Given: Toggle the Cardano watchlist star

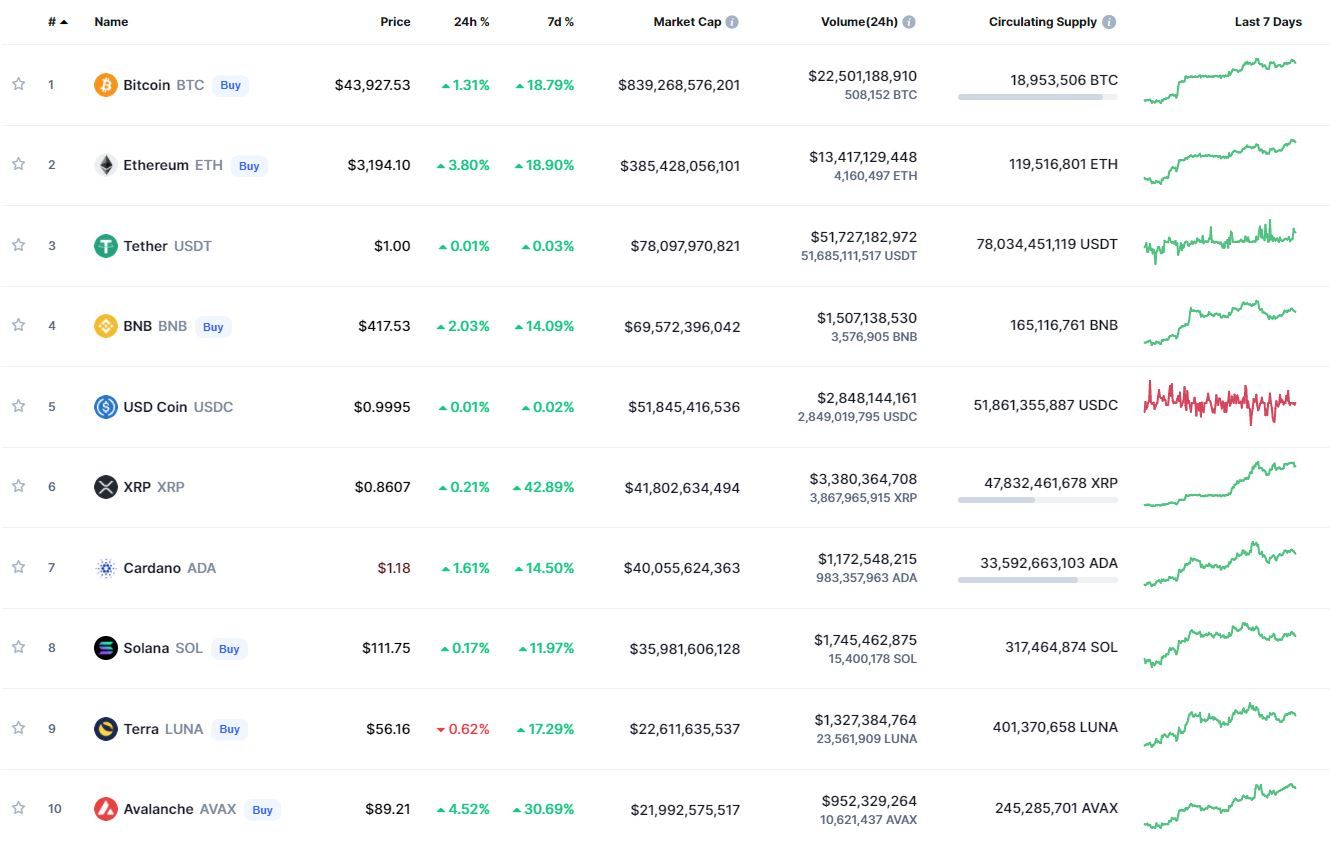Looking at the screenshot, I should click(18, 567).
